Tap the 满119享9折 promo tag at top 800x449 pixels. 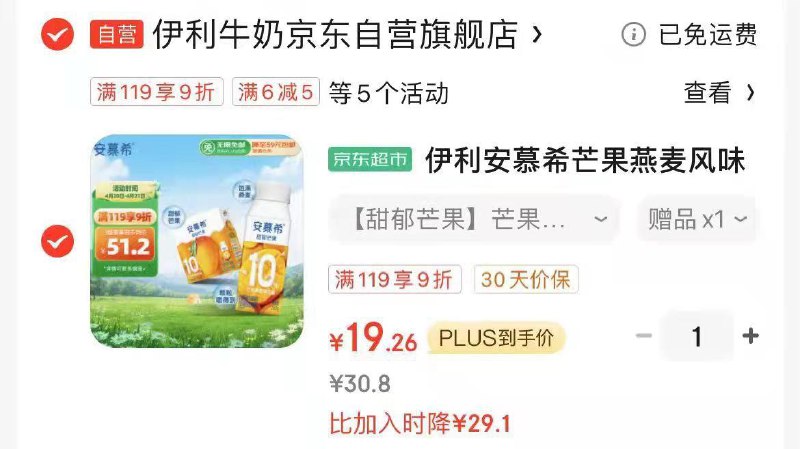pyautogui.click(x=157, y=92)
